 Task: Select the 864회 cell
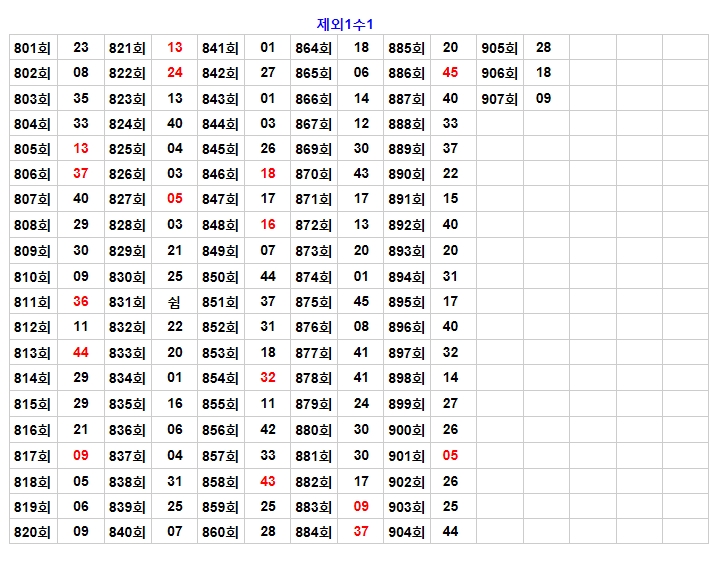coord(313,48)
